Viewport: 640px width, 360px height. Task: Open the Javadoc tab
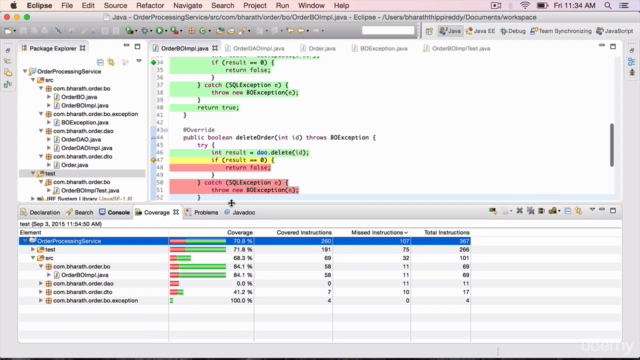pos(240,213)
